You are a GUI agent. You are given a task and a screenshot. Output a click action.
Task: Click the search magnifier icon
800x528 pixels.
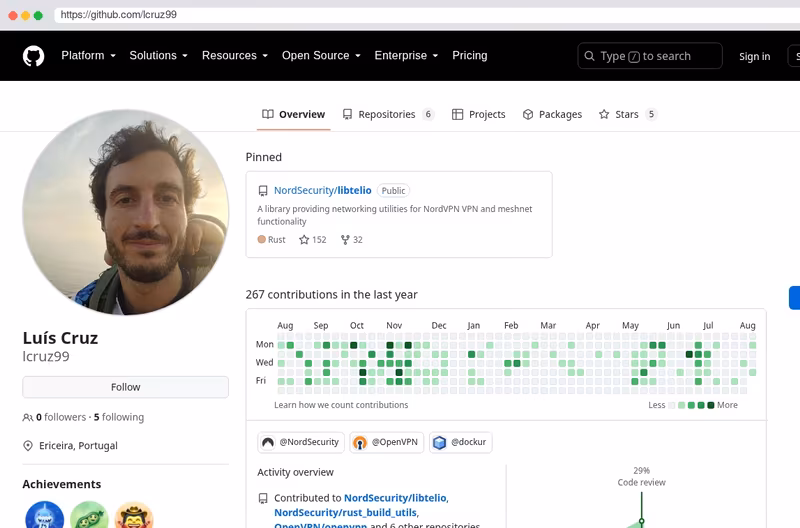(589, 56)
